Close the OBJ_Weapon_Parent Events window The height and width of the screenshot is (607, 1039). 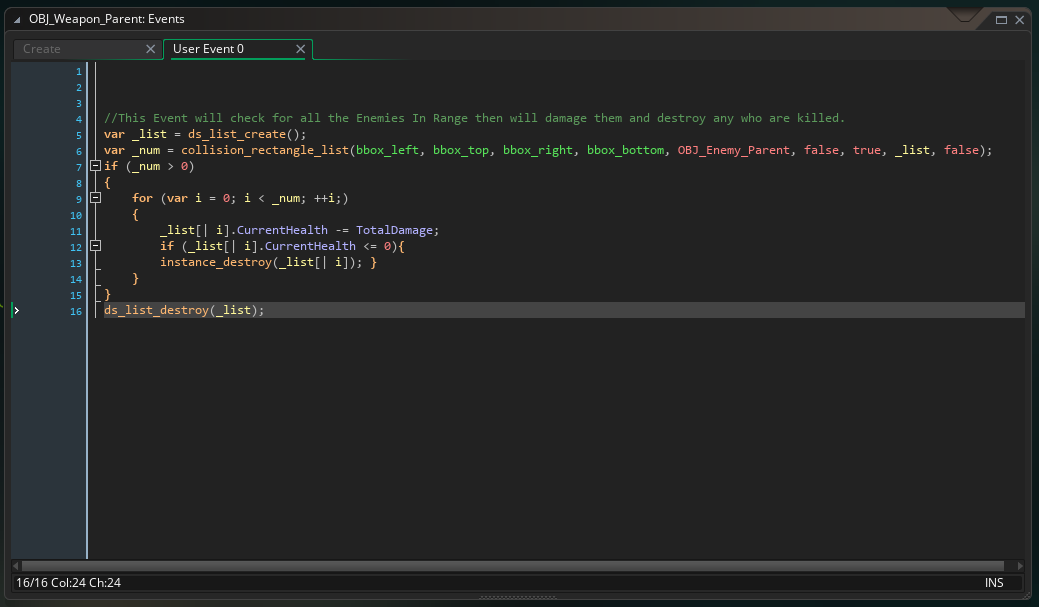(x=1020, y=19)
